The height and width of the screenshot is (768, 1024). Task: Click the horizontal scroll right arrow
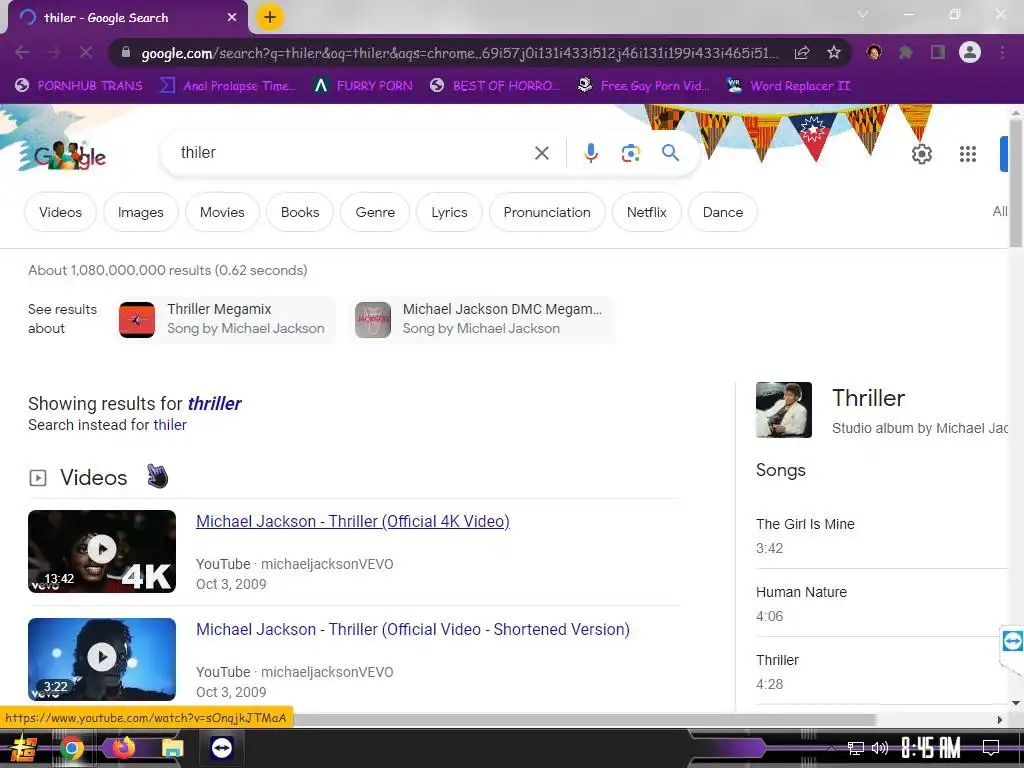(x=1000, y=720)
